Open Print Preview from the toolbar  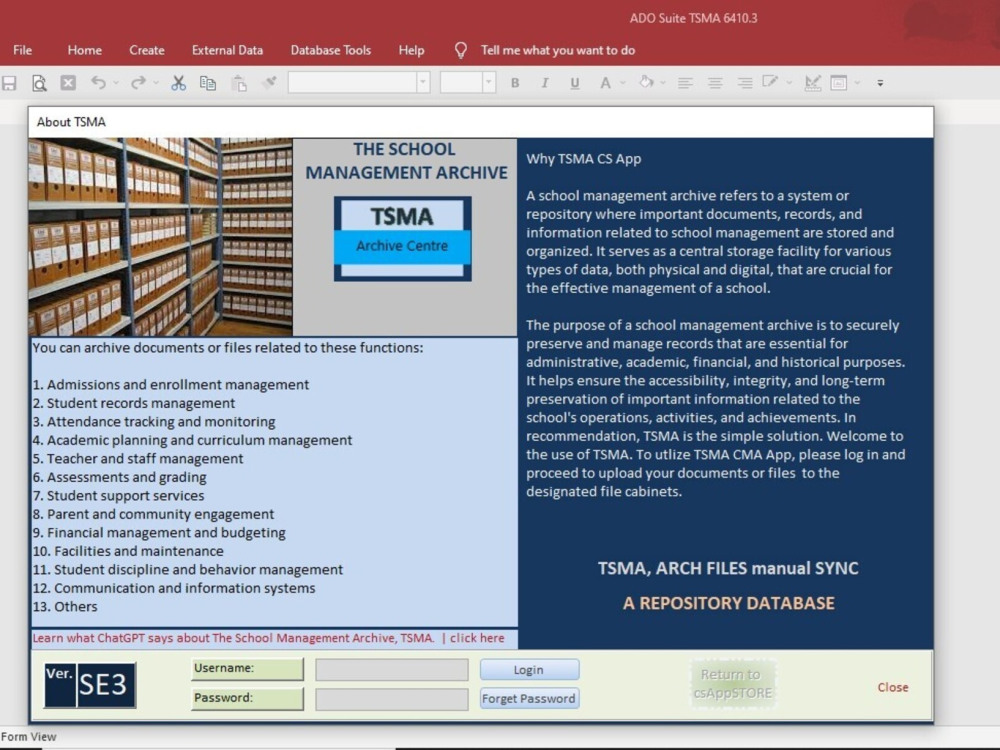click(x=39, y=83)
